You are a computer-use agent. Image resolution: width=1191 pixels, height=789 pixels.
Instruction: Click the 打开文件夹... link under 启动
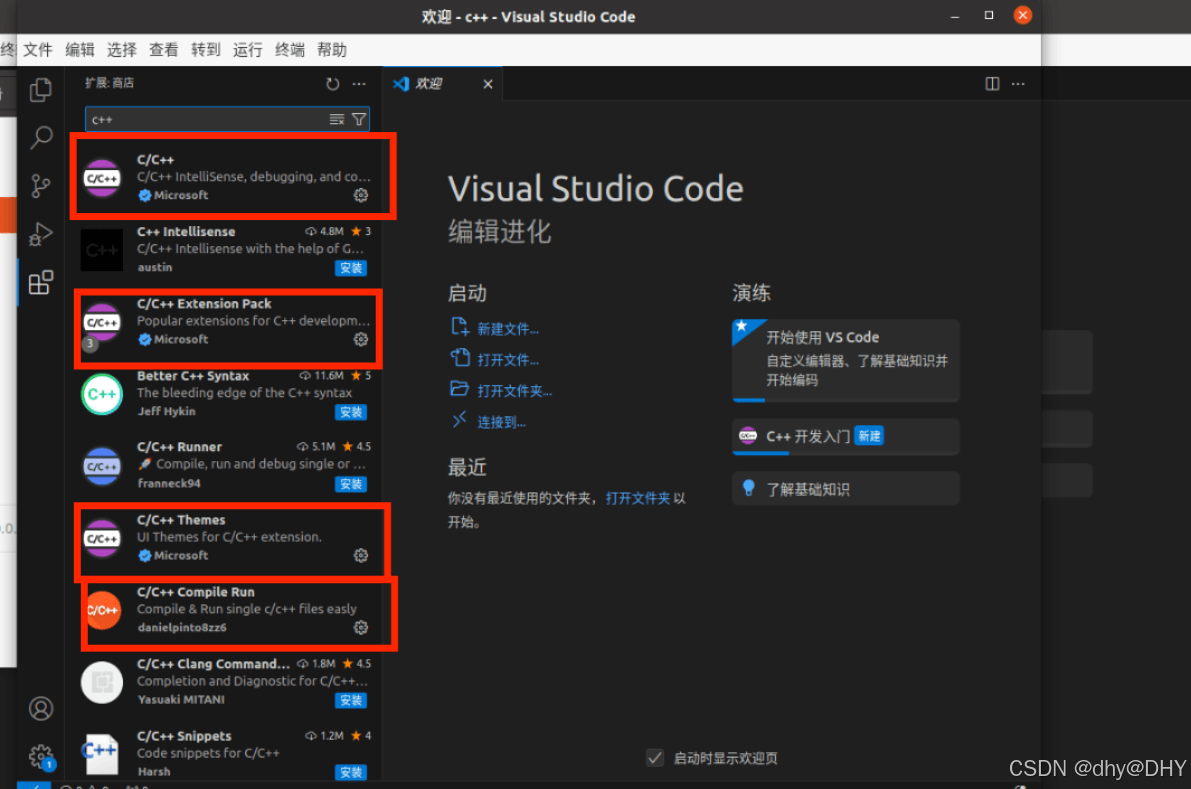click(x=514, y=391)
